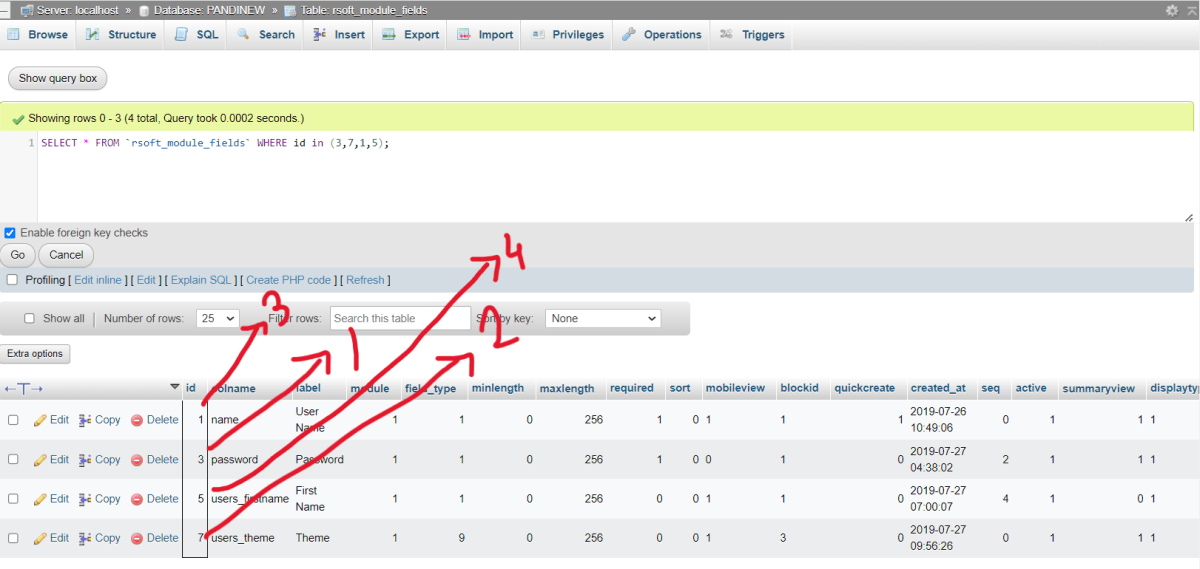The image size is (1200, 569).
Task: Click Create PHP code link
Action: (x=288, y=280)
